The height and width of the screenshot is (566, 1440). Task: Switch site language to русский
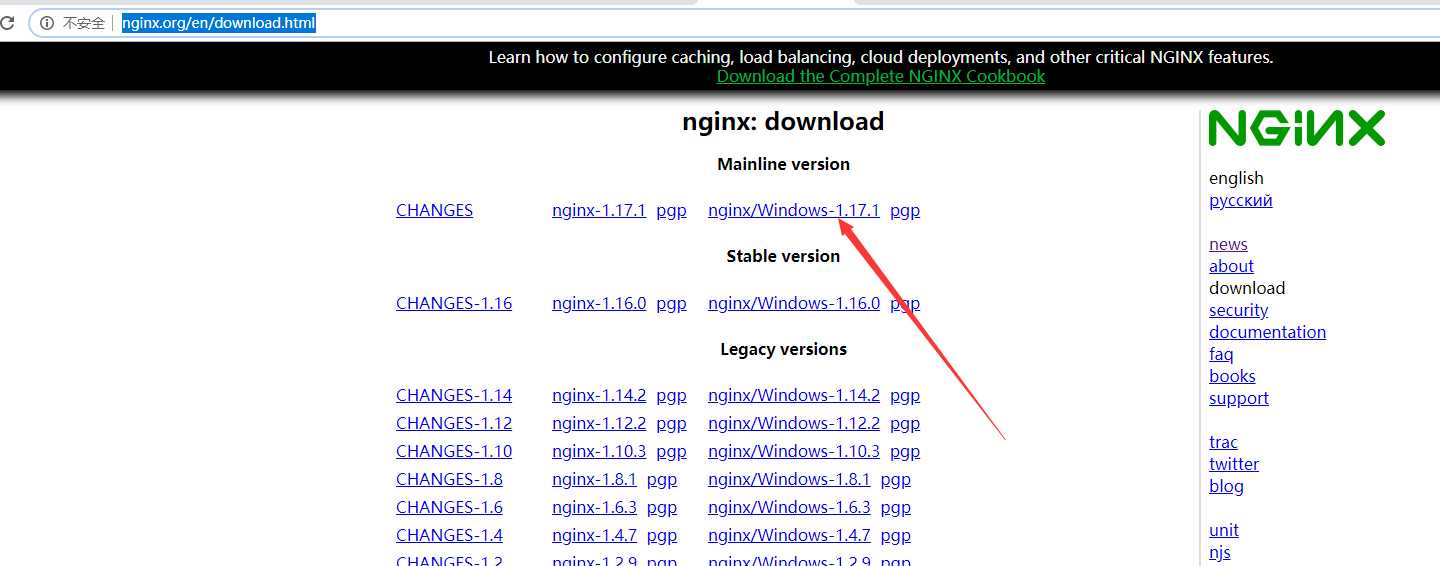tap(1240, 200)
